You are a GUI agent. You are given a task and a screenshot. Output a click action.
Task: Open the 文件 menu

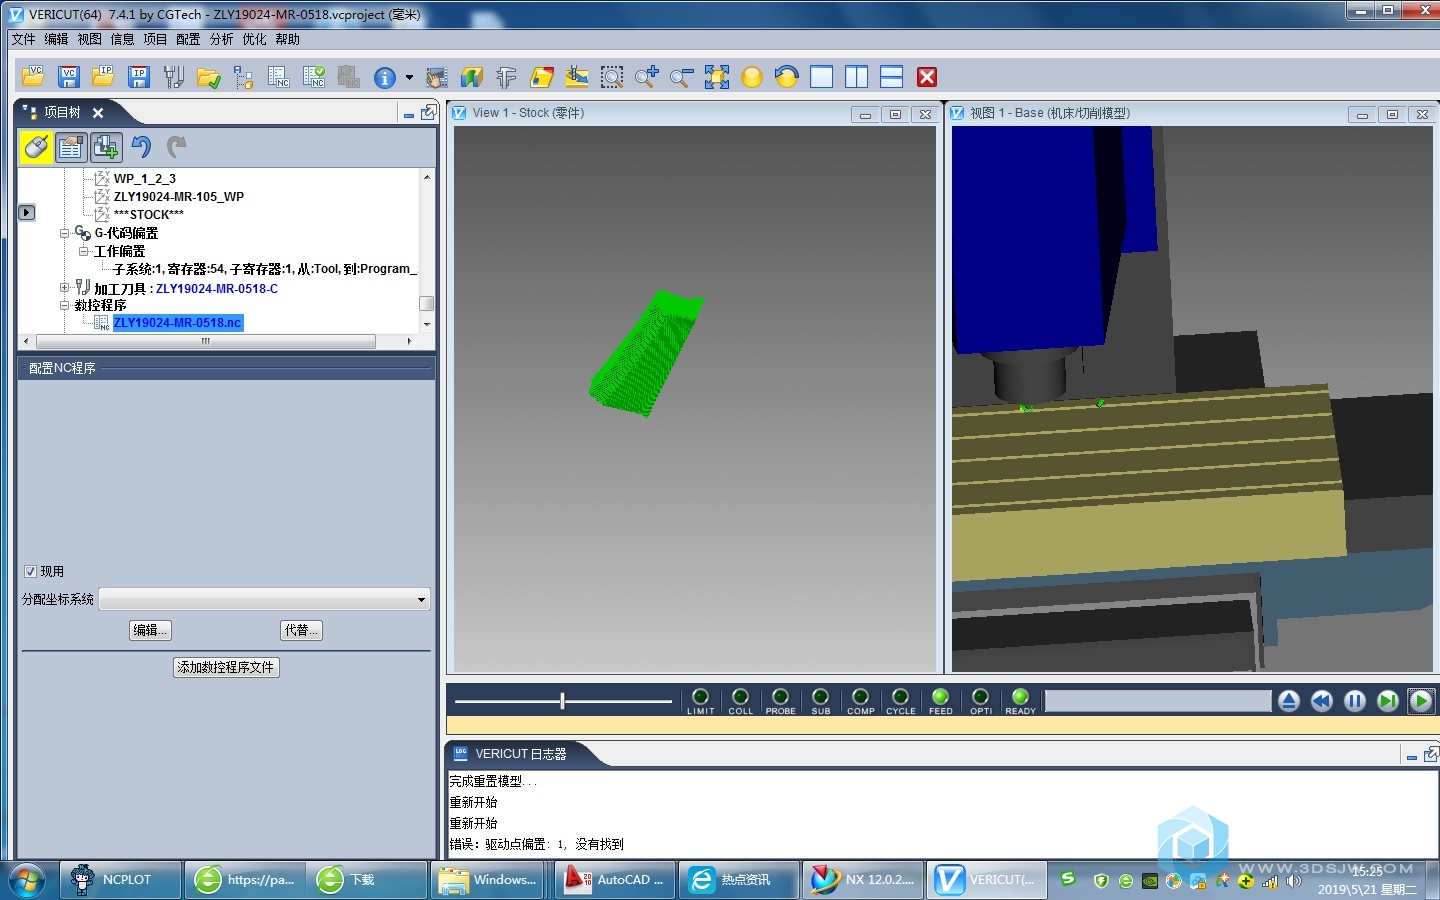pyautogui.click(x=23, y=39)
